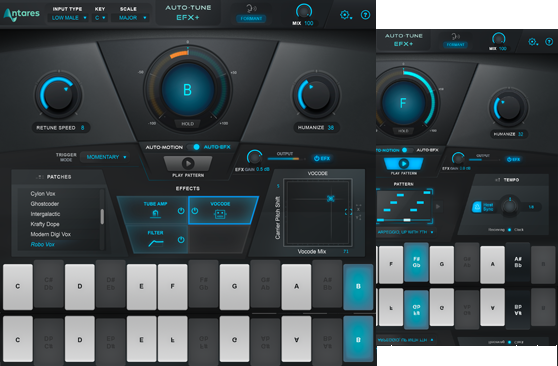Select the Filter curve icon

(x=156, y=243)
